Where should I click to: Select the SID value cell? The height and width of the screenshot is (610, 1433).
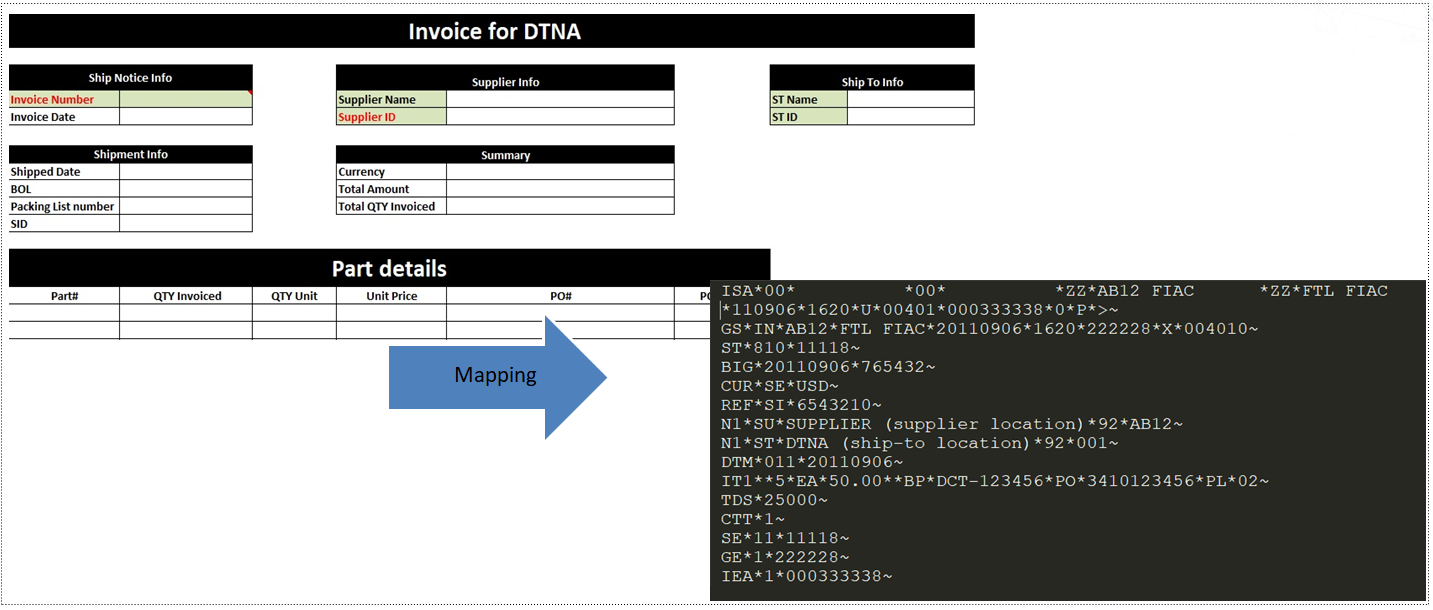(186, 224)
